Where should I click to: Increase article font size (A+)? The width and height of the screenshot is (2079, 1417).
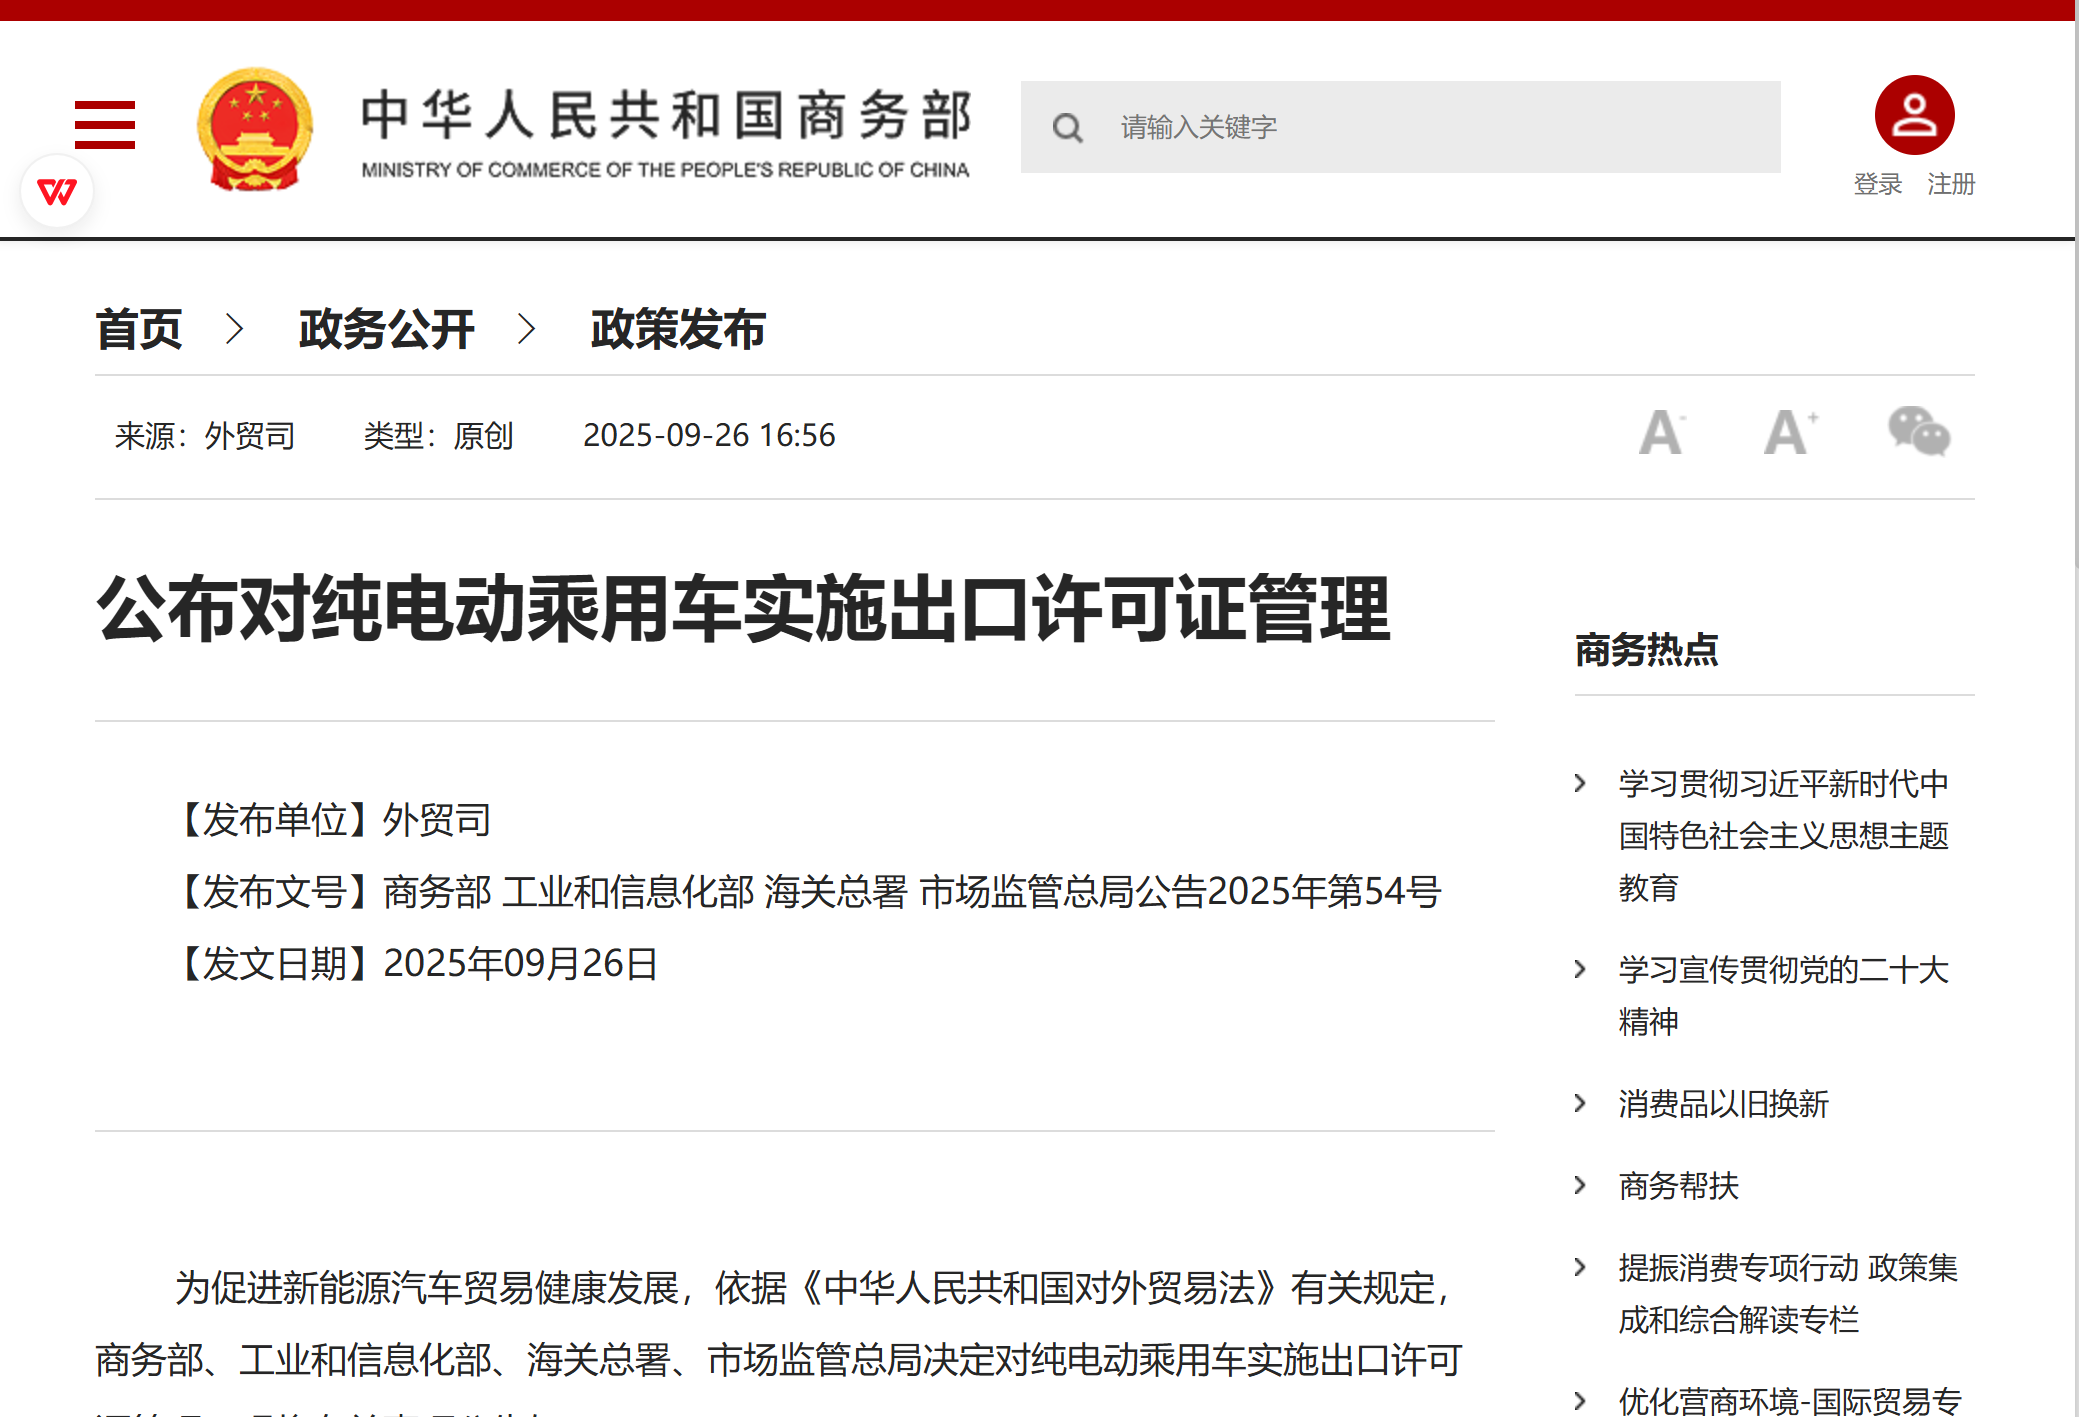pos(1789,433)
